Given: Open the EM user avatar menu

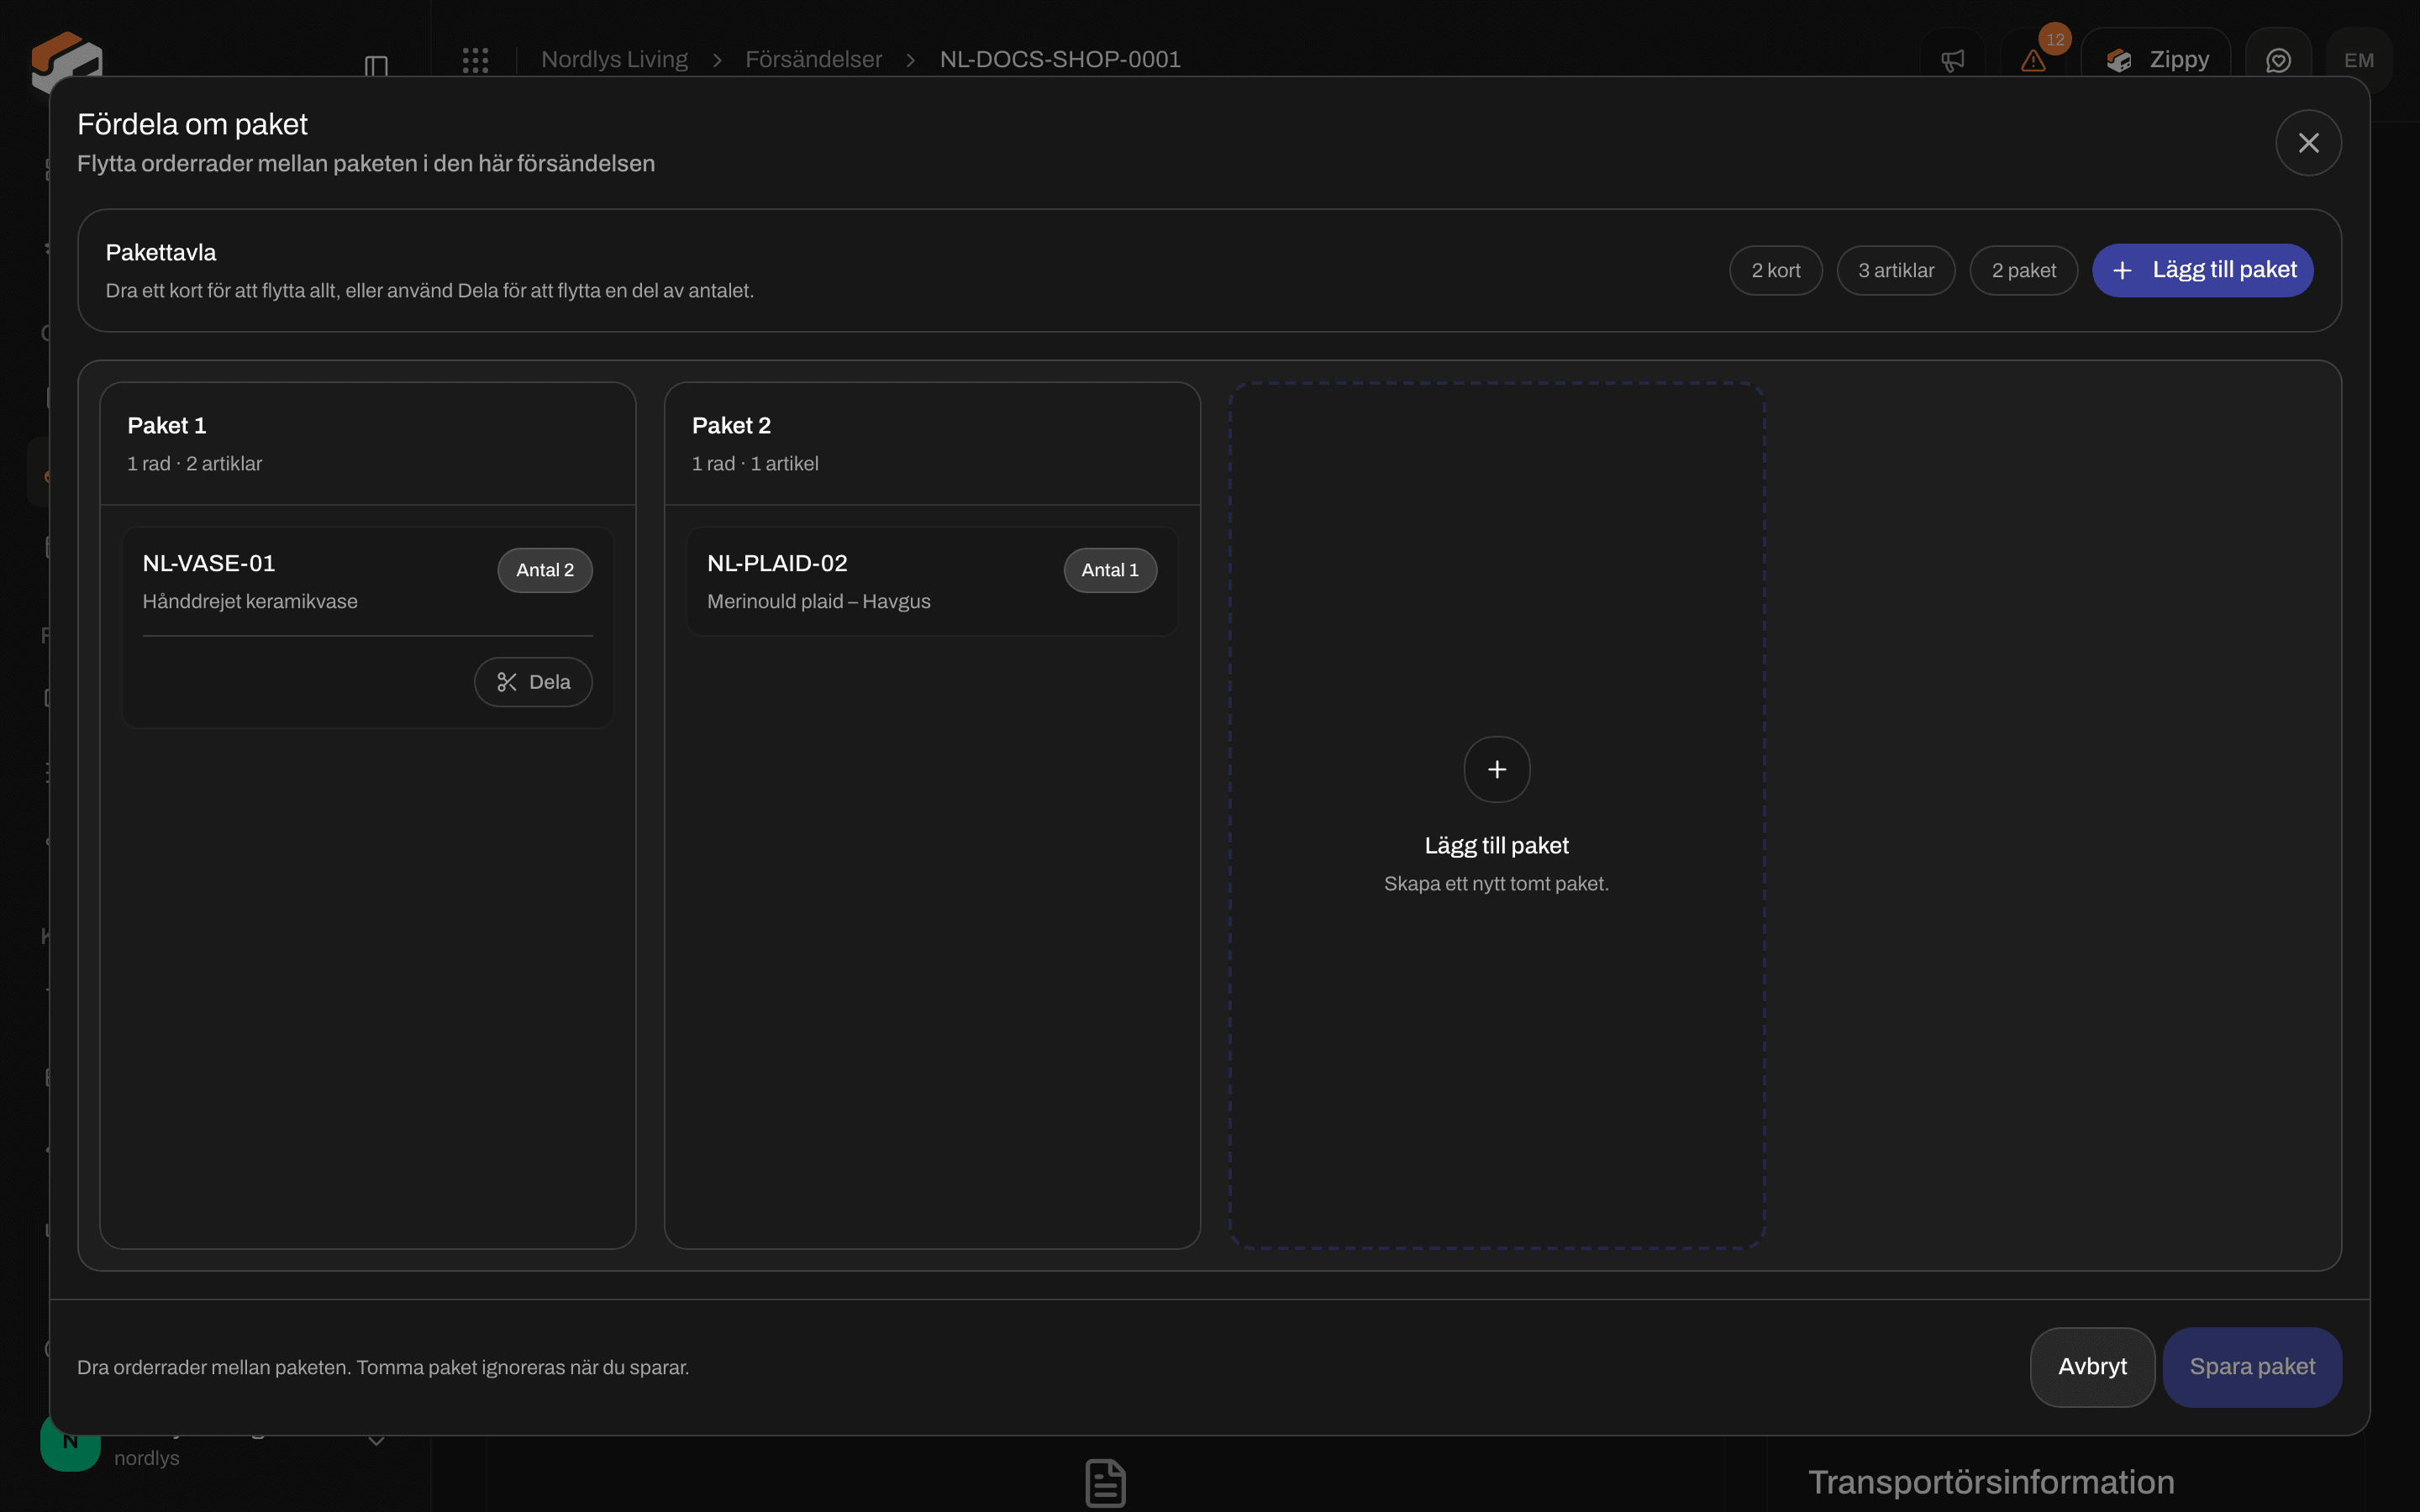Looking at the screenshot, I should coord(2359,60).
